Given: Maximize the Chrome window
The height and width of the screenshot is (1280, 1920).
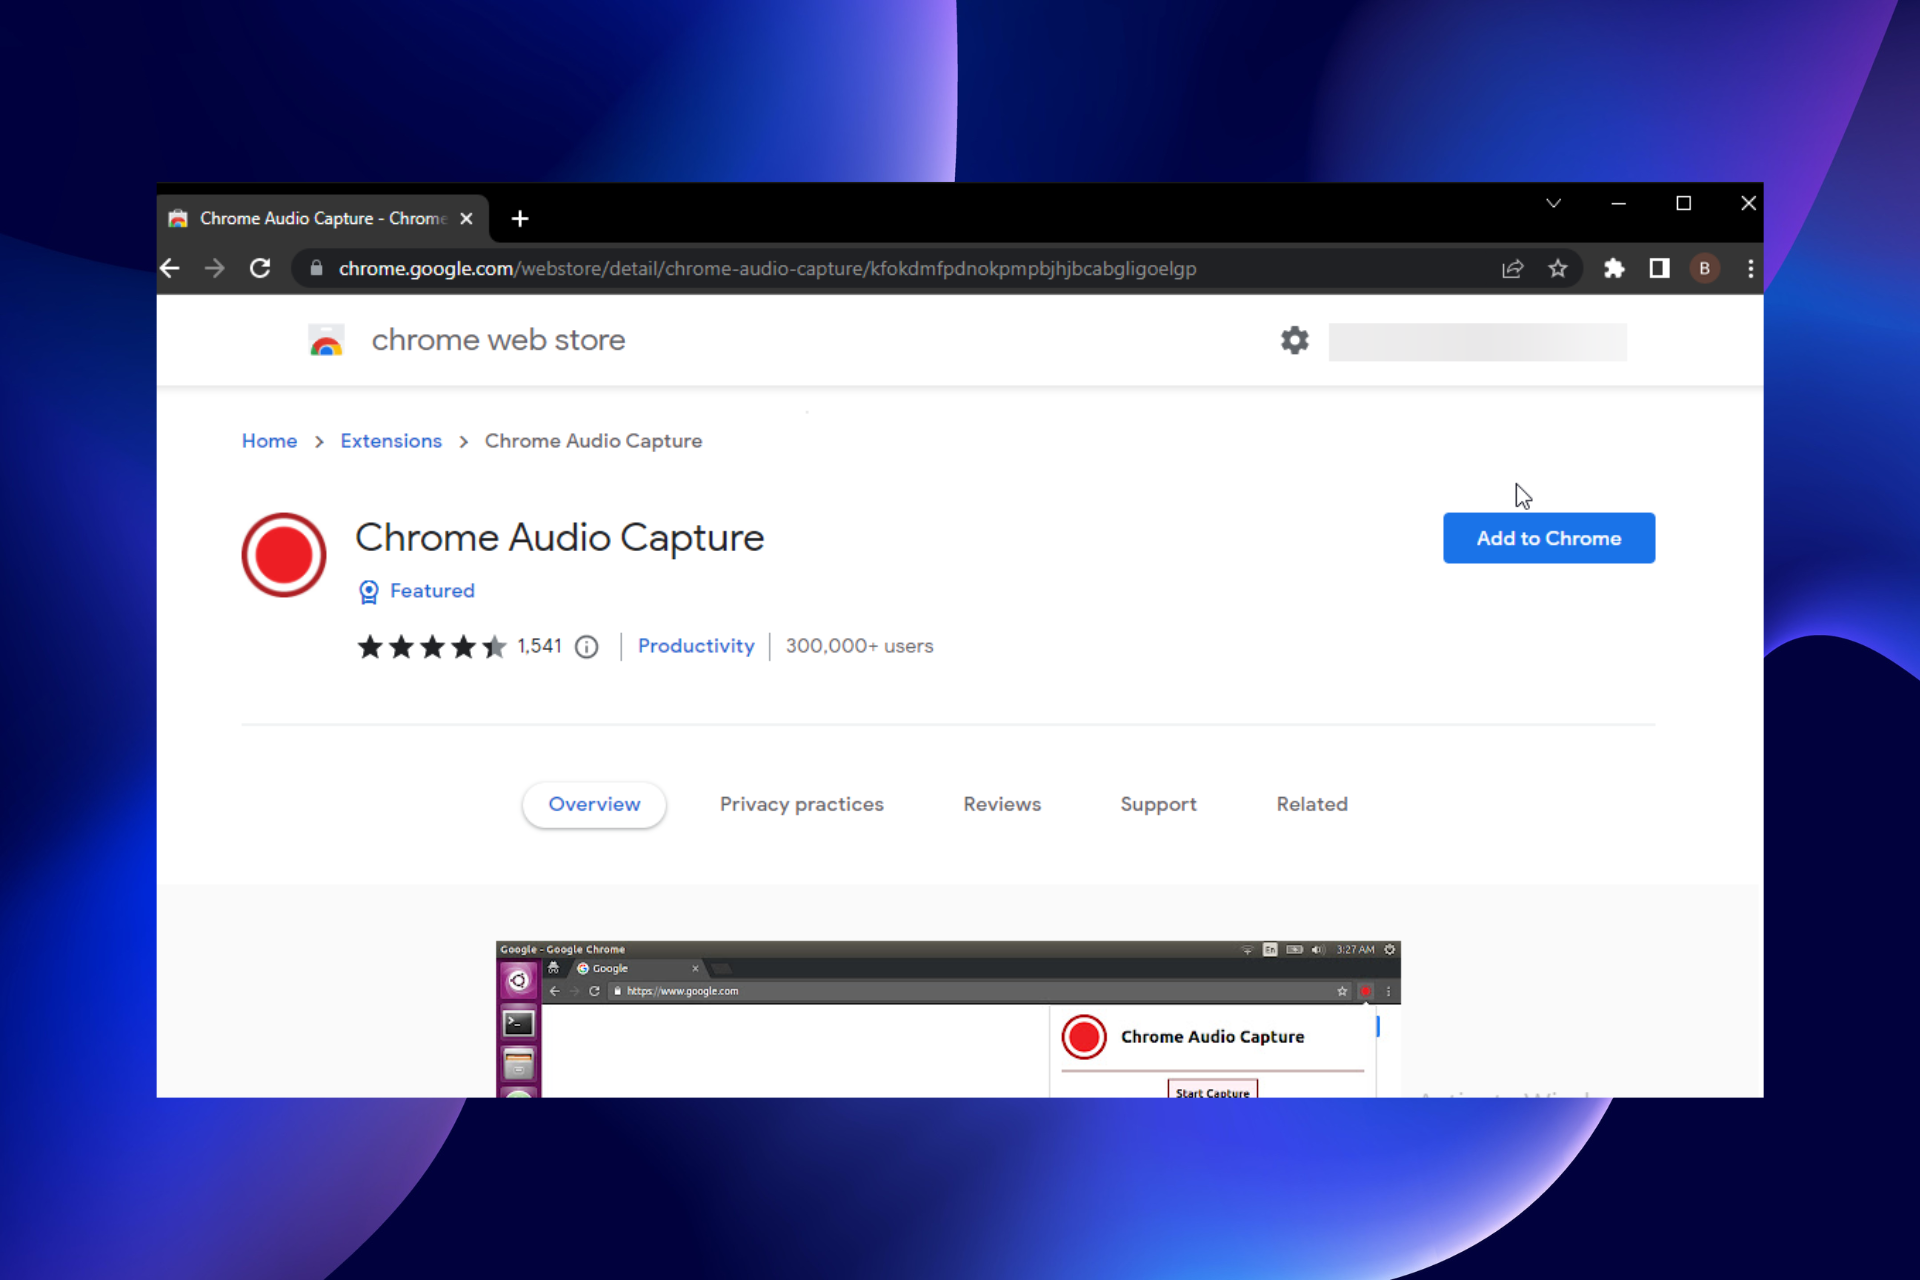Looking at the screenshot, I should point(1683,203).
